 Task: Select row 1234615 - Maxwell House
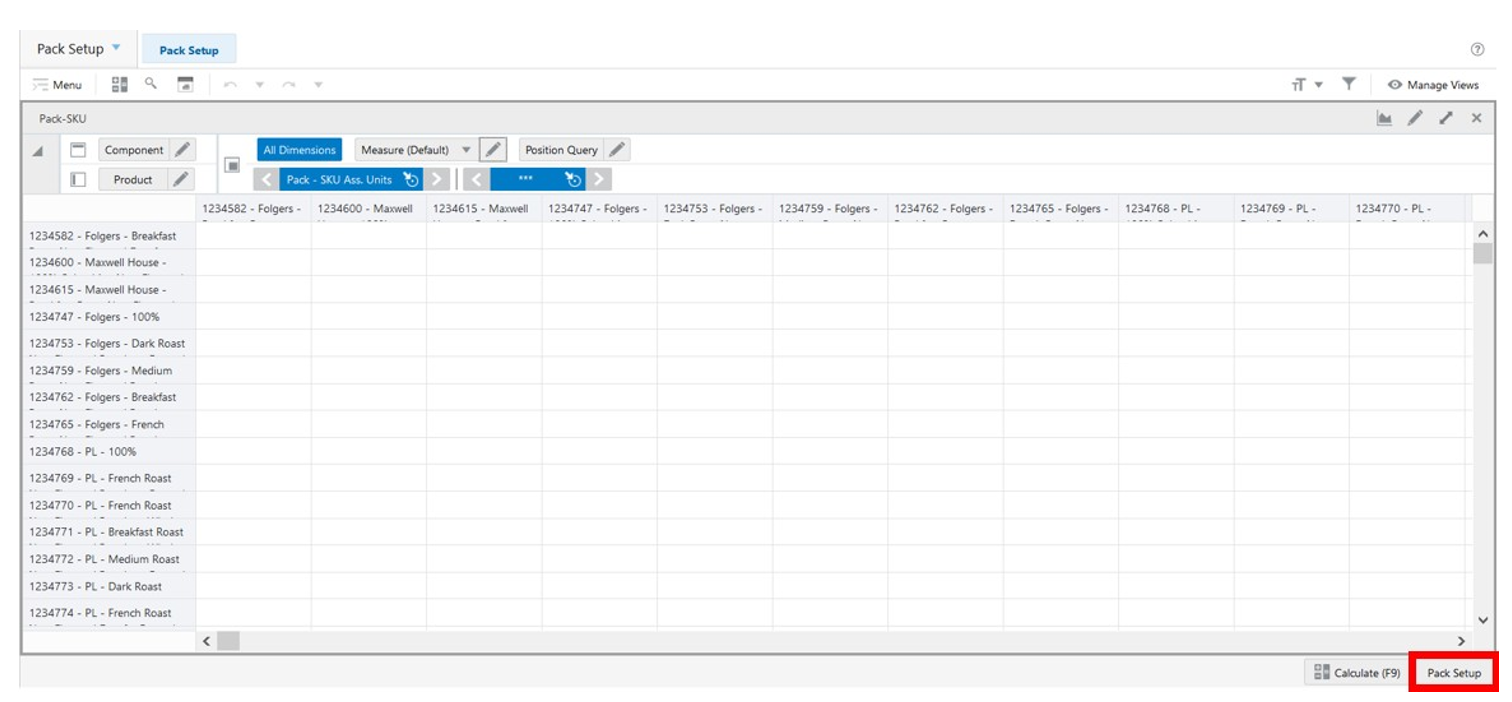109,290
